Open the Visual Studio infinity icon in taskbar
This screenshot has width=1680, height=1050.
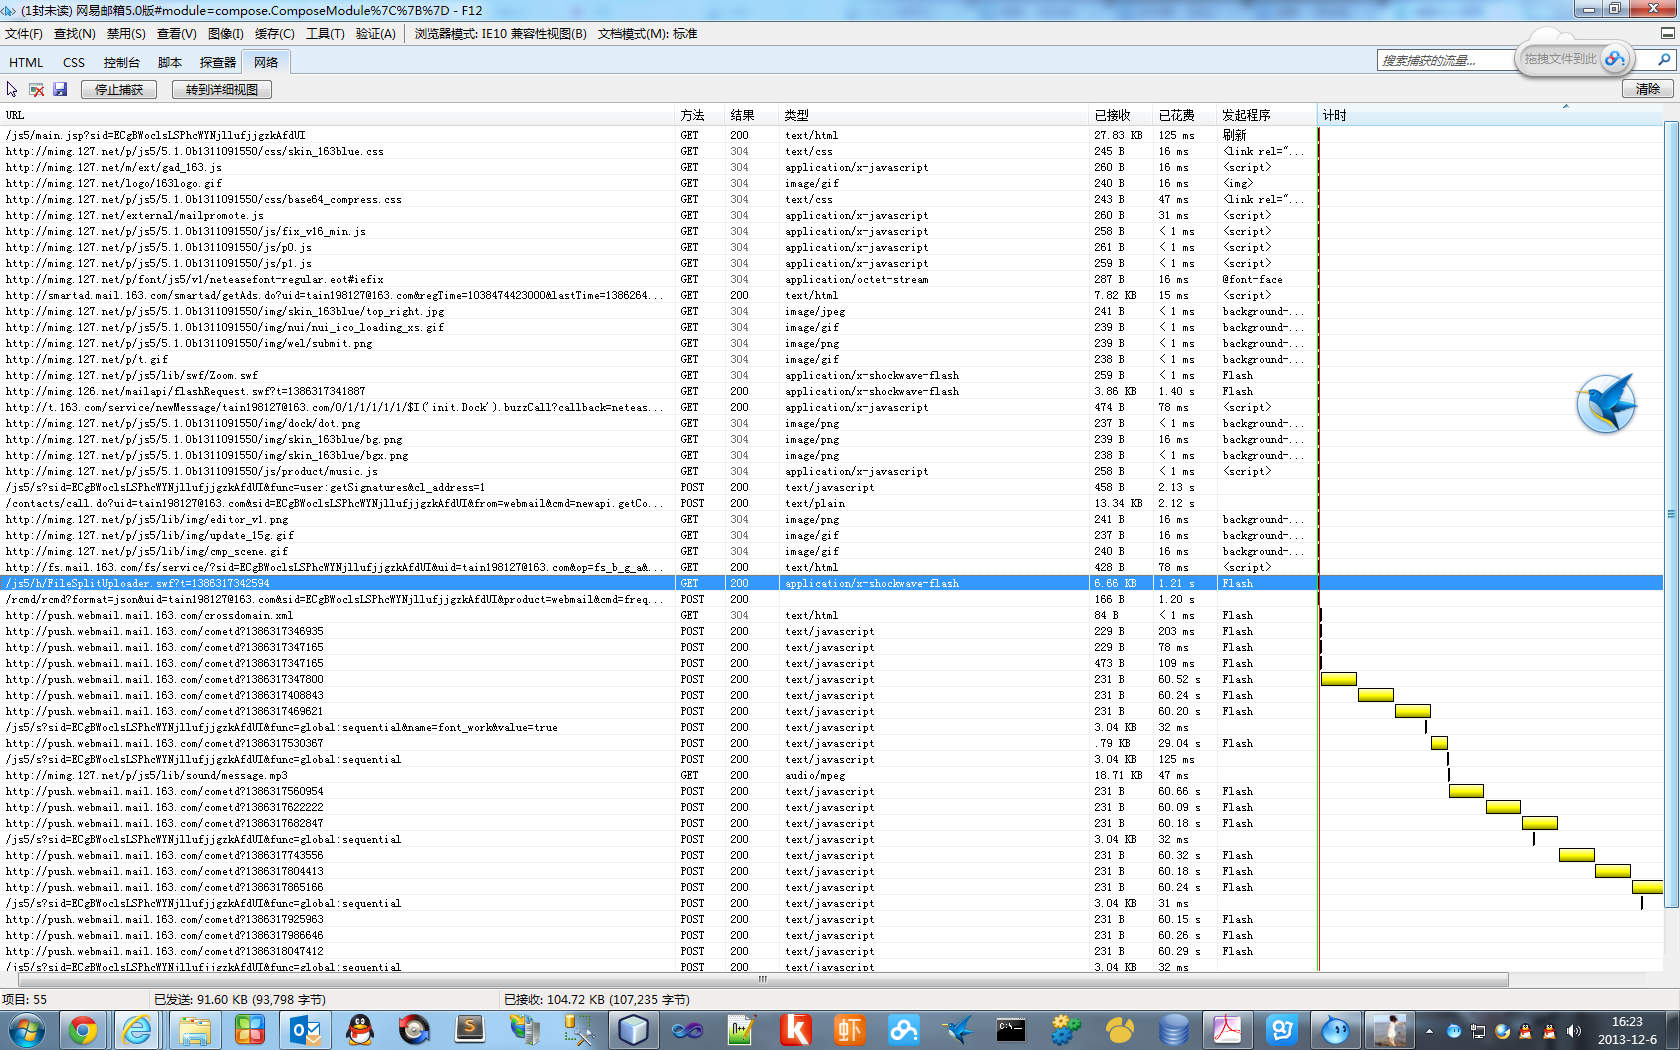click(687, 1029)
